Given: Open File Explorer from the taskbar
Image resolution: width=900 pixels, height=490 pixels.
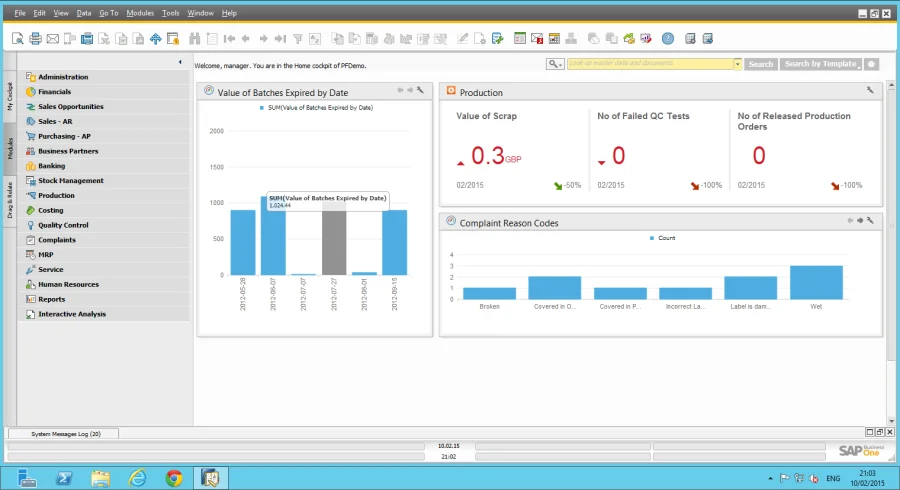Looking at the screenshot, I should 100,477.
